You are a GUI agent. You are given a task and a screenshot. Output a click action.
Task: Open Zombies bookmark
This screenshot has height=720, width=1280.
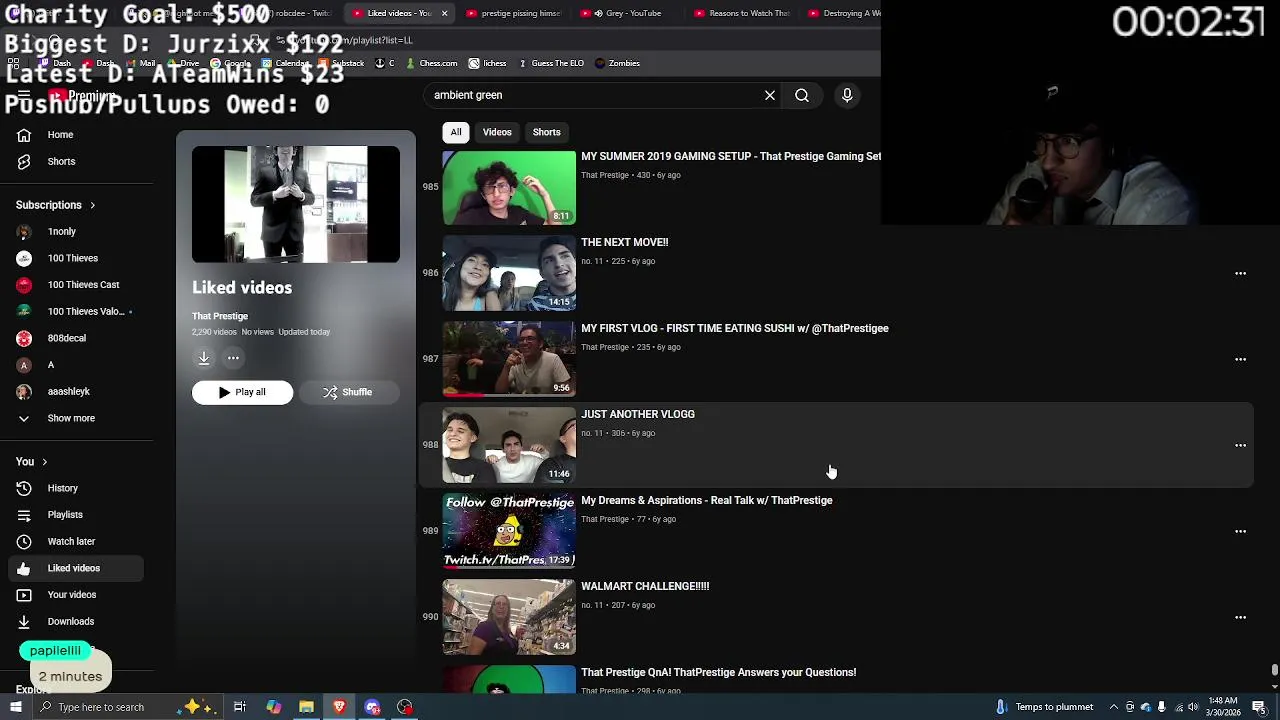pyautogui.click(x=617, y=63)
